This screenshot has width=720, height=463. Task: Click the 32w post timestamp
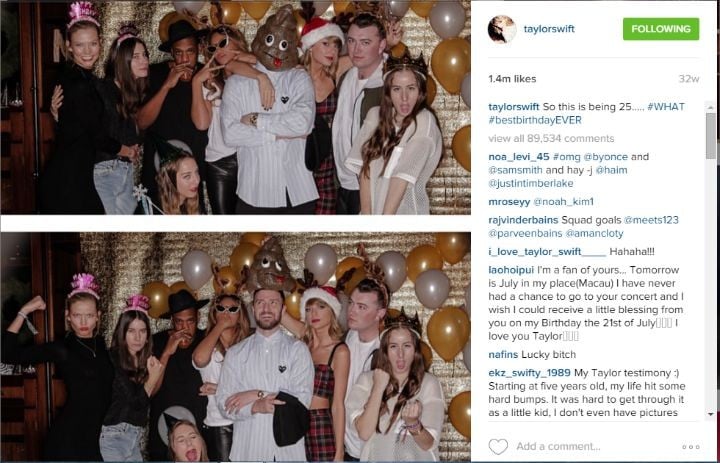click(x=689, y=79)
